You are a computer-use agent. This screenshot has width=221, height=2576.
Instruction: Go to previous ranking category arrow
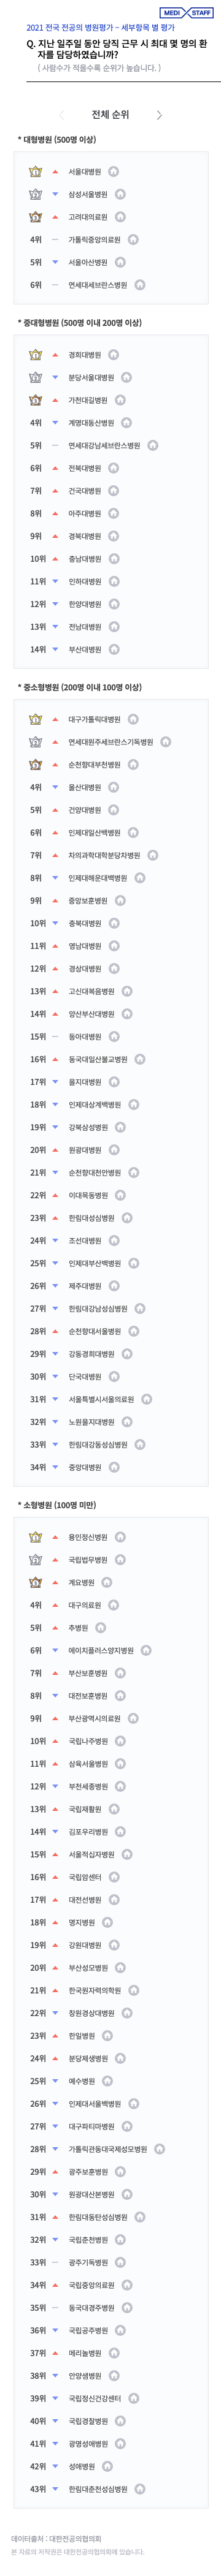(x=62, y=115)
